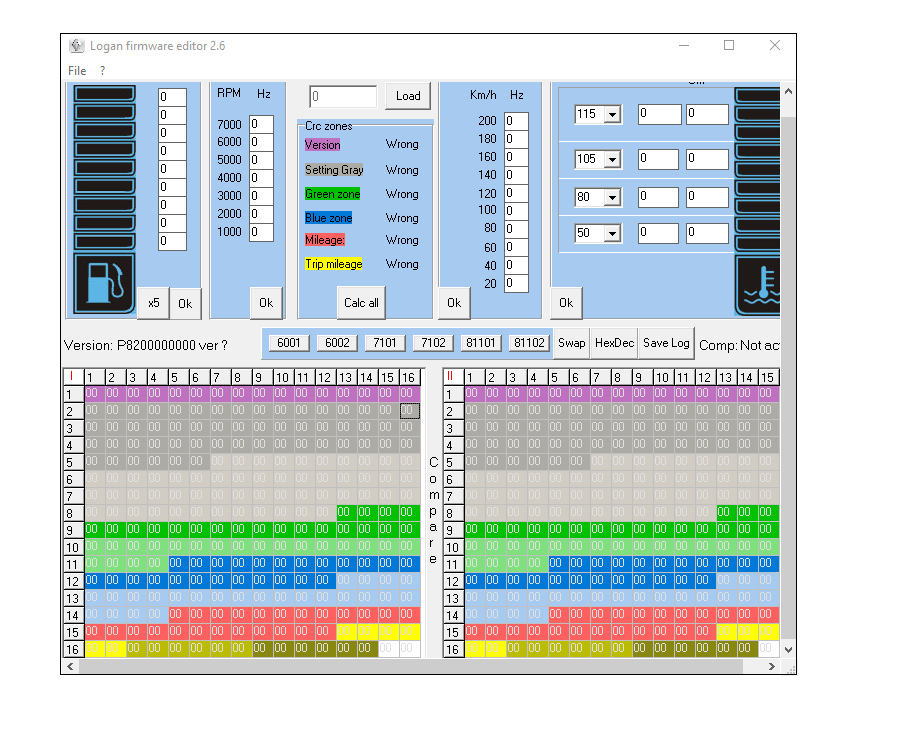
Task: Click the Swap button
Action: click(572, 343)
